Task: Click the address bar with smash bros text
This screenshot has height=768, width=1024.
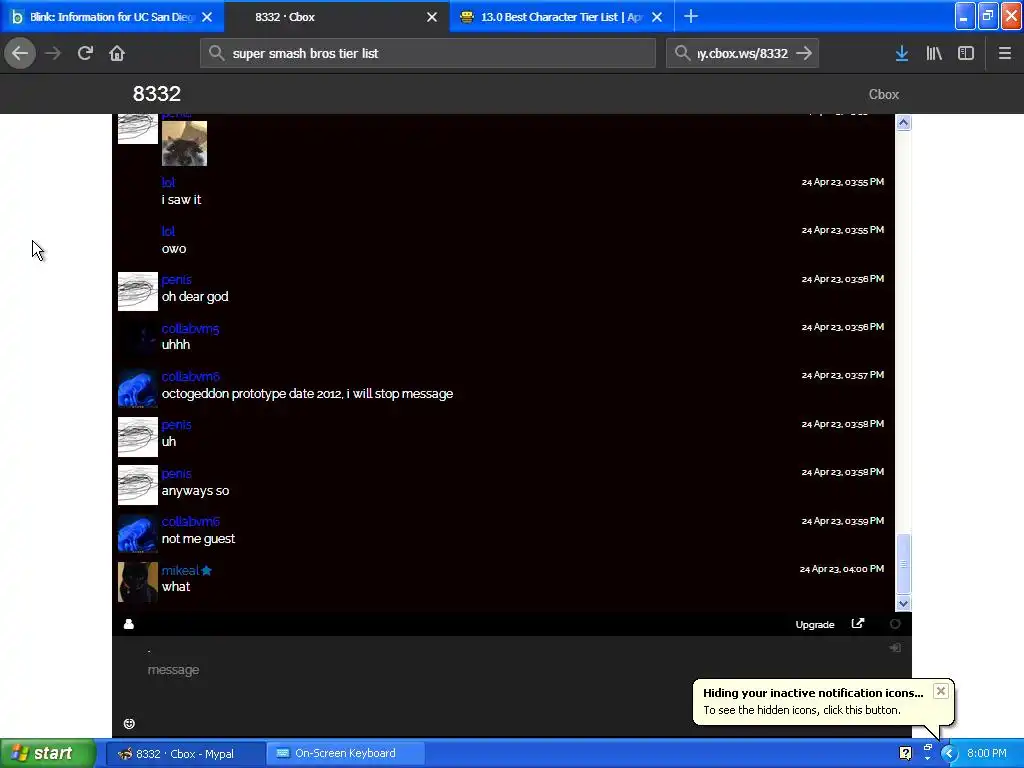Action: click(x=428, y=53)
